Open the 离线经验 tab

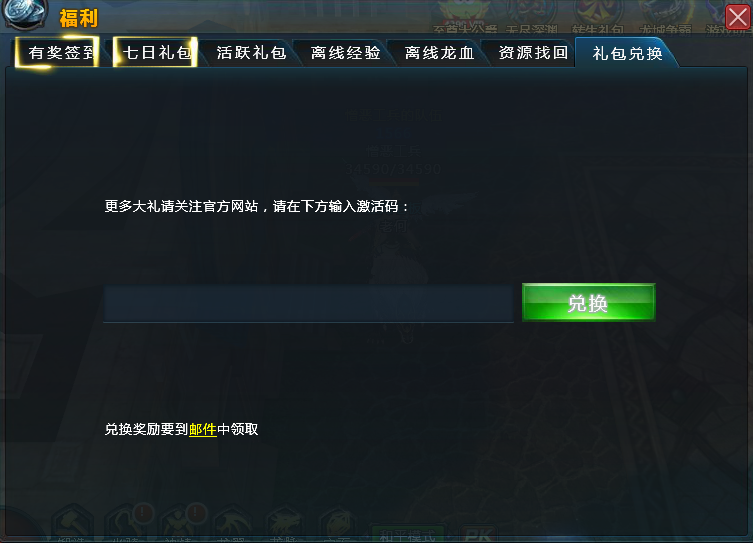[345, 53]
